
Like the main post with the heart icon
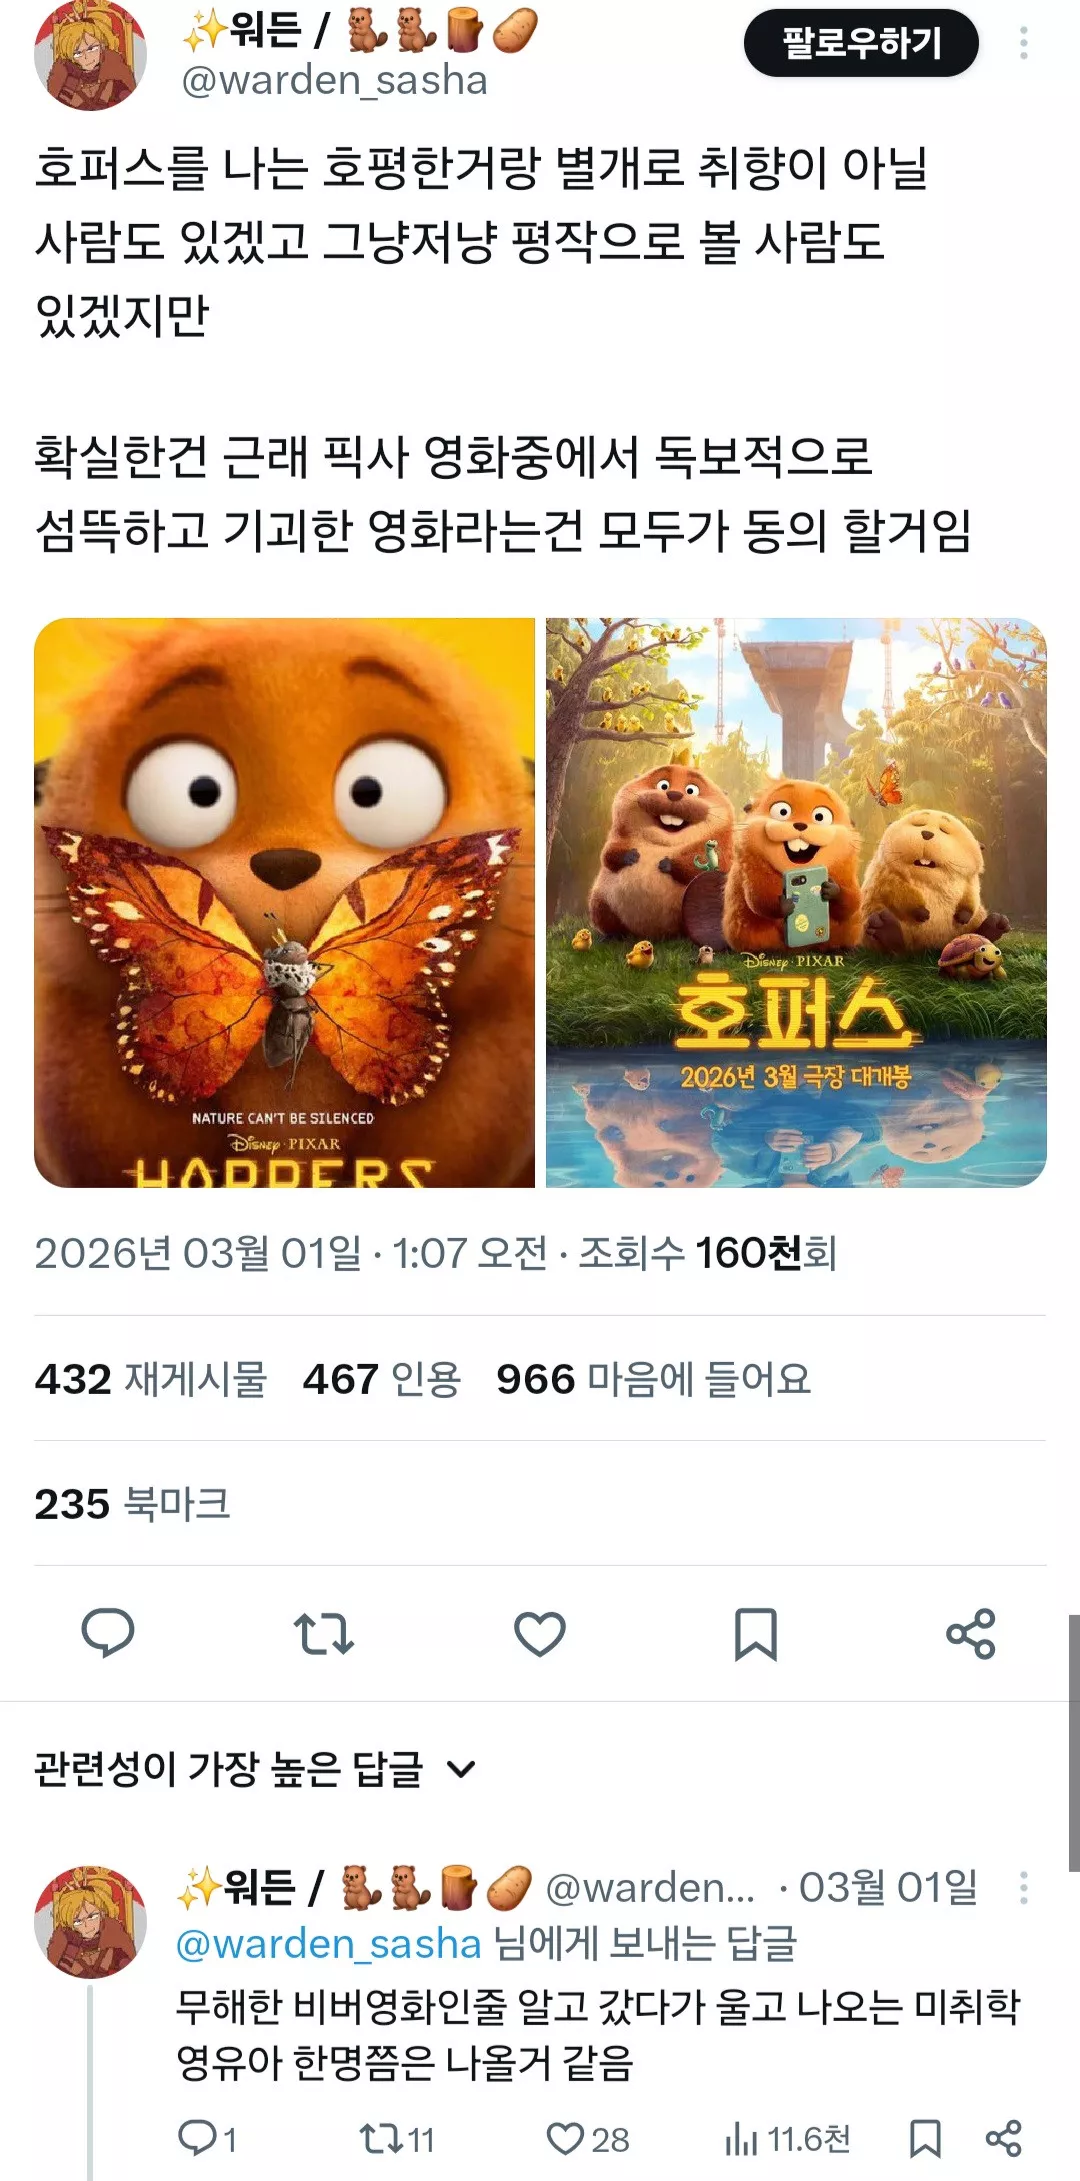[x=540, y=1634]
